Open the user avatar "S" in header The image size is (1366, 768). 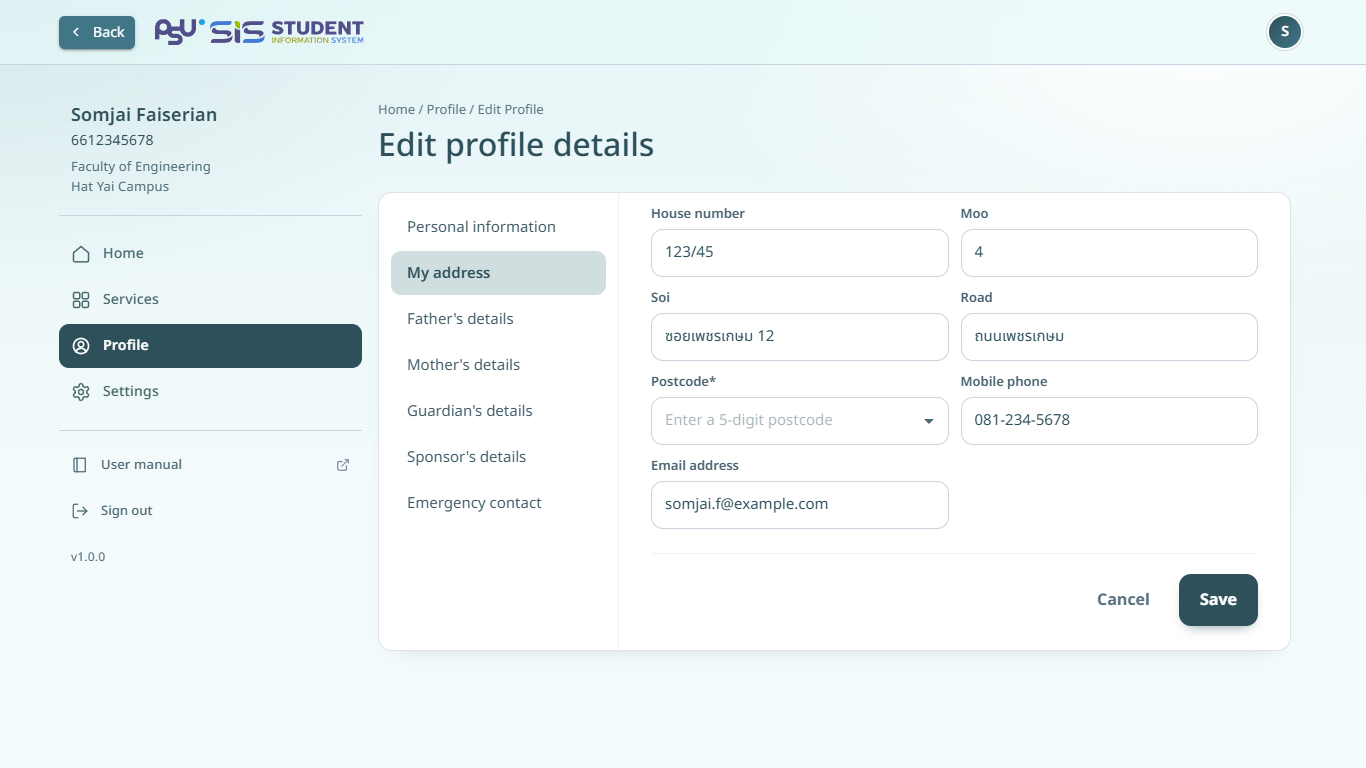click(x=1285, y=32)
